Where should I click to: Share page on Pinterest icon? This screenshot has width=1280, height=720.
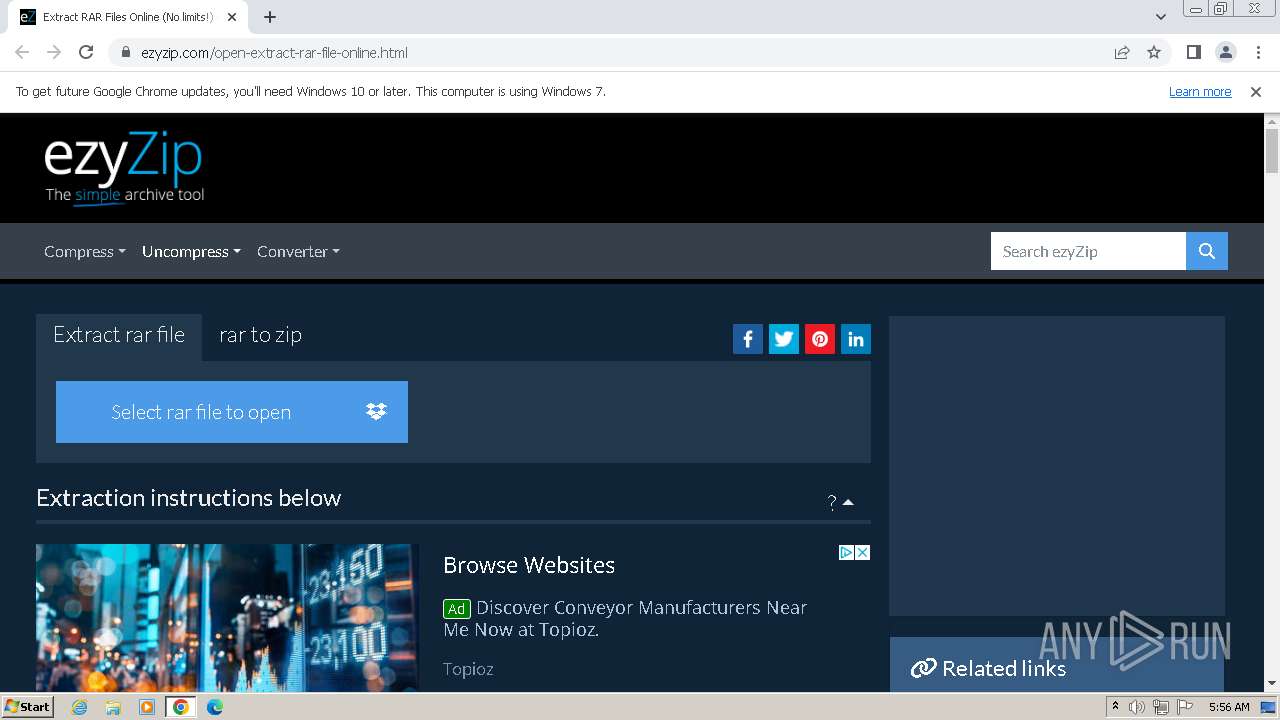(x=820, y=339)
